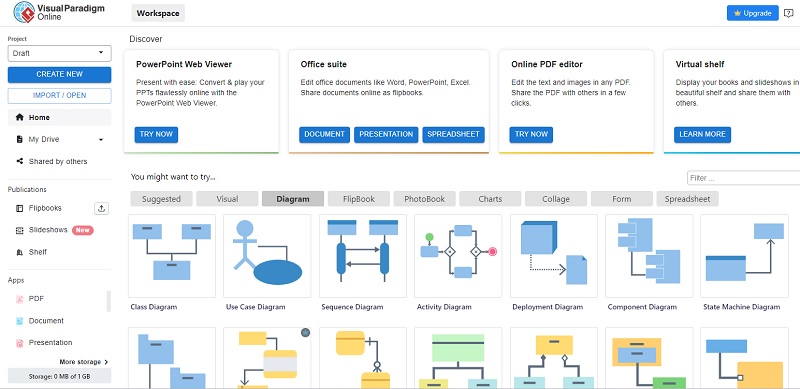Click the PDF app icon
The height and width of the screenshot is (389, 800).
pos(19,299)
